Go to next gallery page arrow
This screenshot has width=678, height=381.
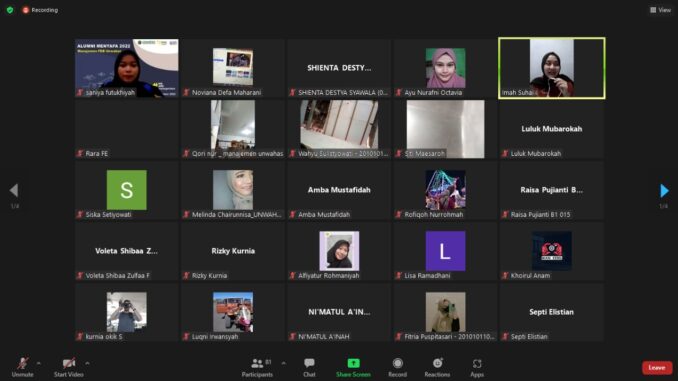(x=664, y=190)
